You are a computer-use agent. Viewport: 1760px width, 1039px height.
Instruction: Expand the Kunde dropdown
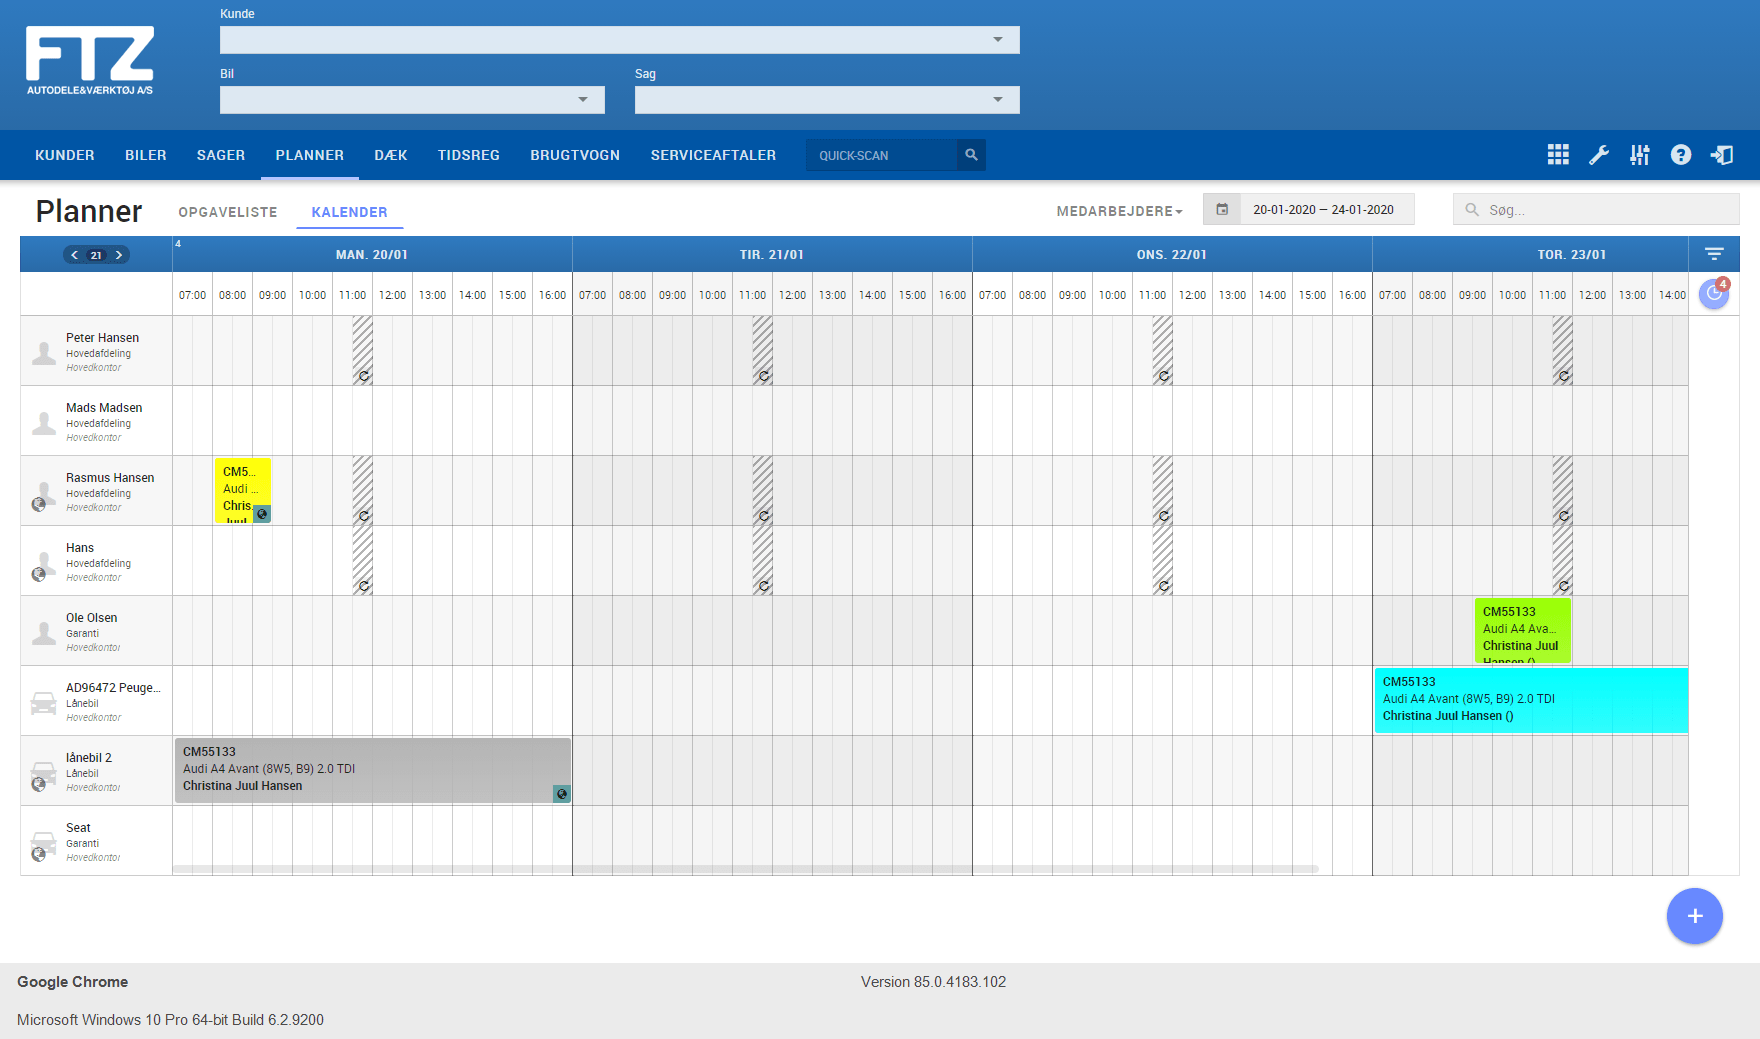pyautogui.click(x=997, y=40)
